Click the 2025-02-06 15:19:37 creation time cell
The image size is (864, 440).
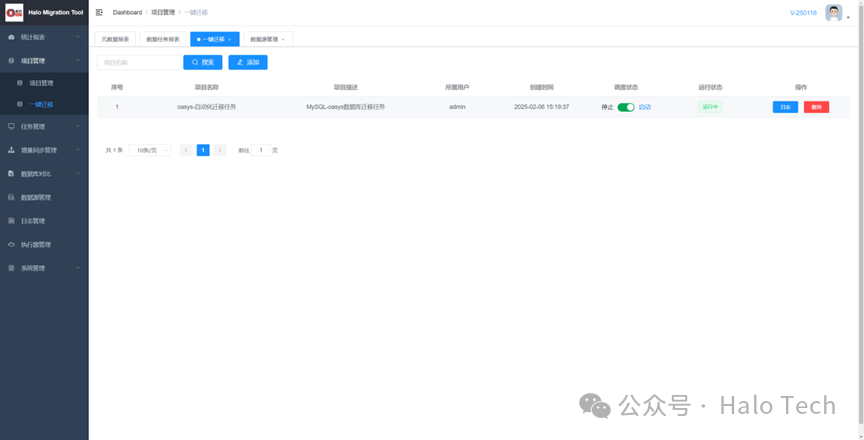coord(542,107)
